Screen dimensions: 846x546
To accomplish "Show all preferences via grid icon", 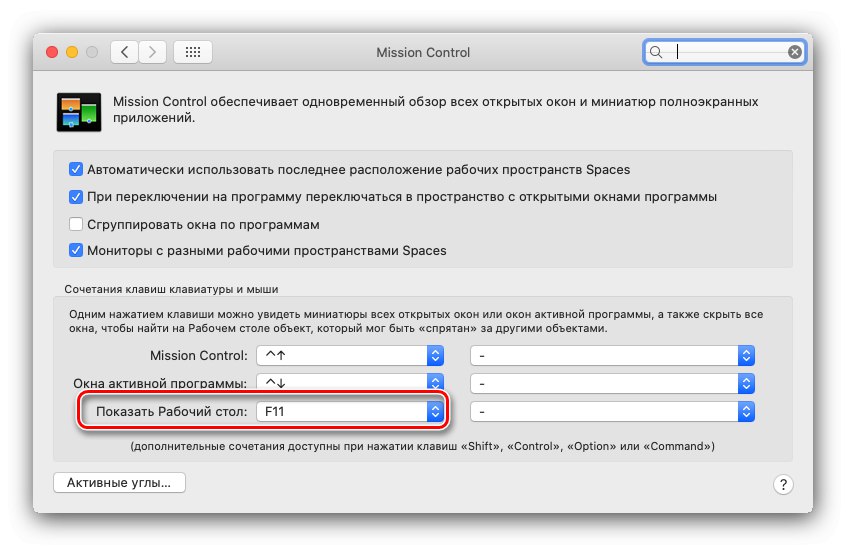I will (193, 52).
